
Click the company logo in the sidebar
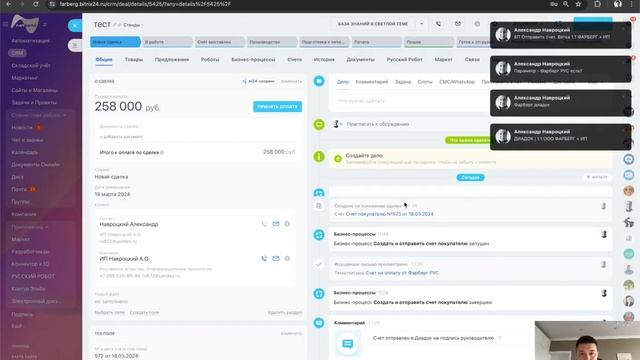(25, 24)
